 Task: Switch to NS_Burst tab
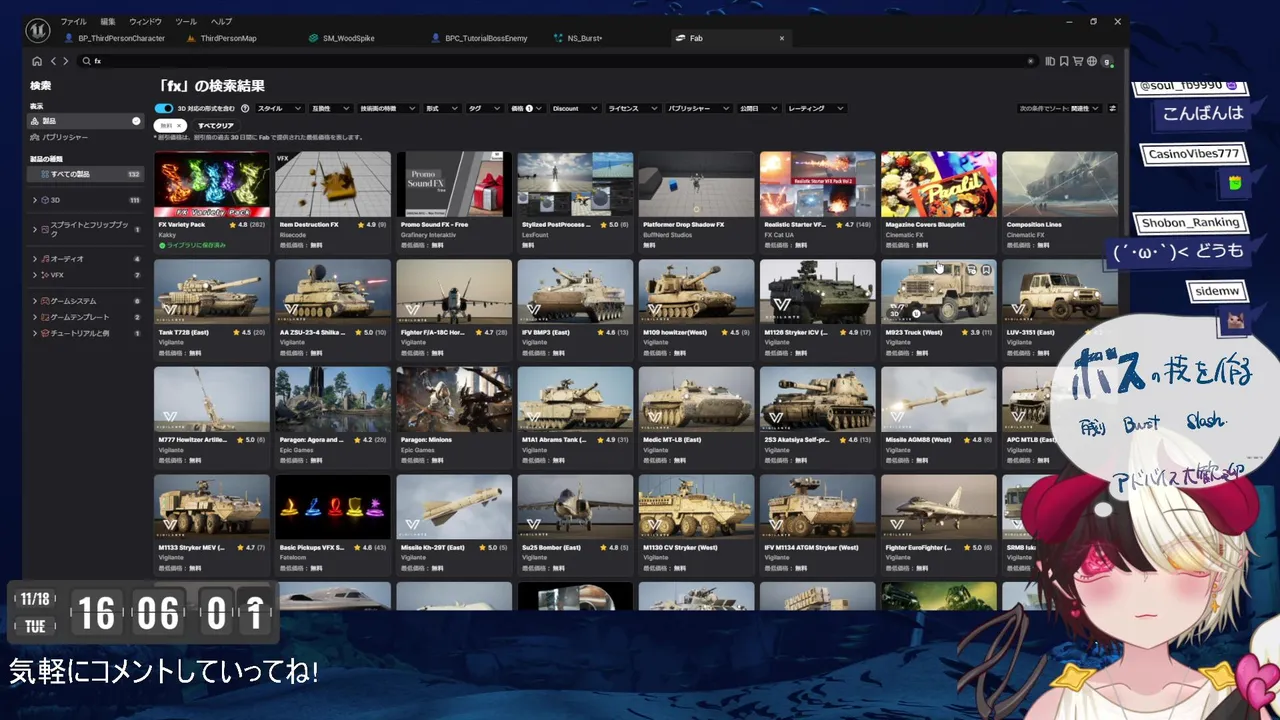pyautogui.click(x=585, y=38)
